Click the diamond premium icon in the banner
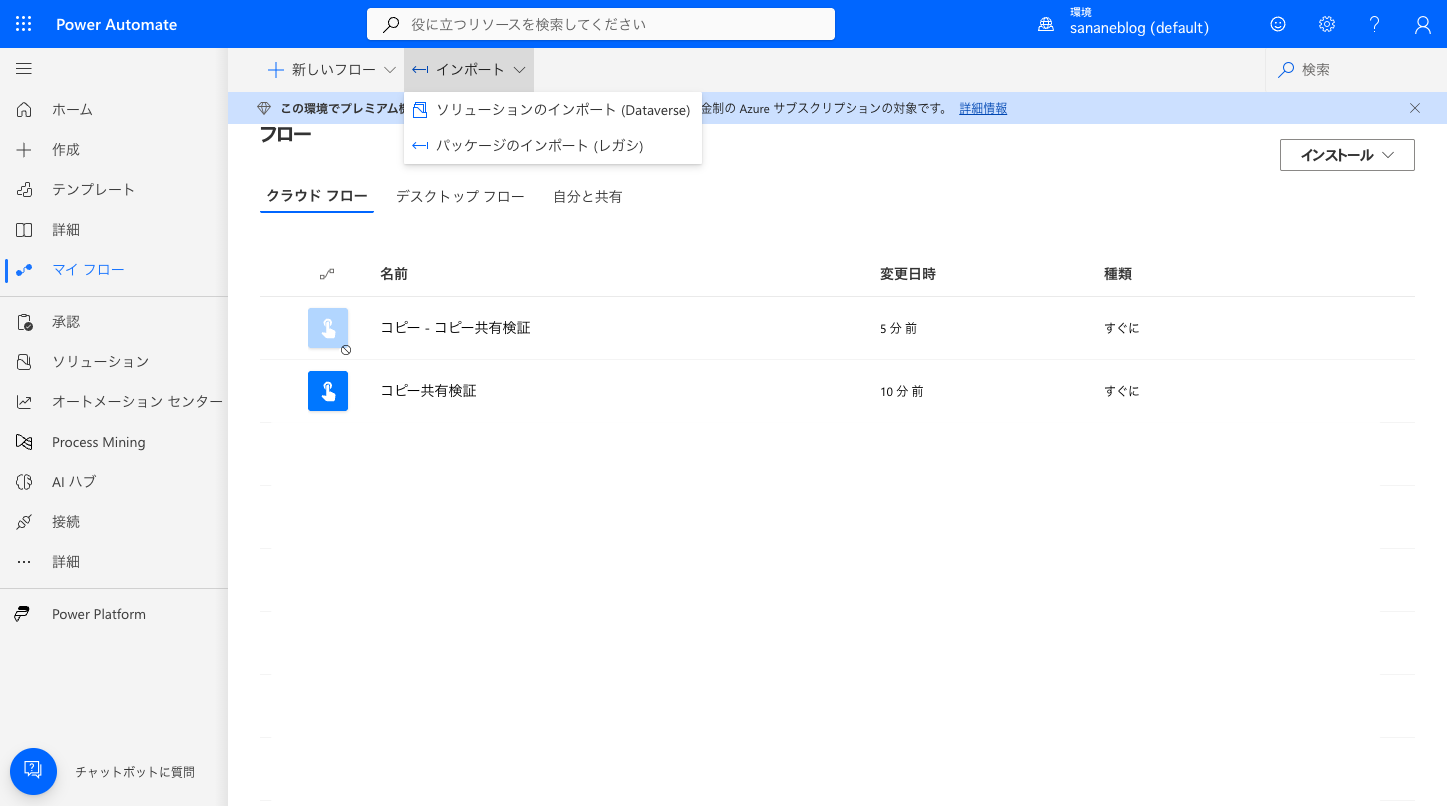This screenshot has width=1447, height=806. [x=264, y=108]
